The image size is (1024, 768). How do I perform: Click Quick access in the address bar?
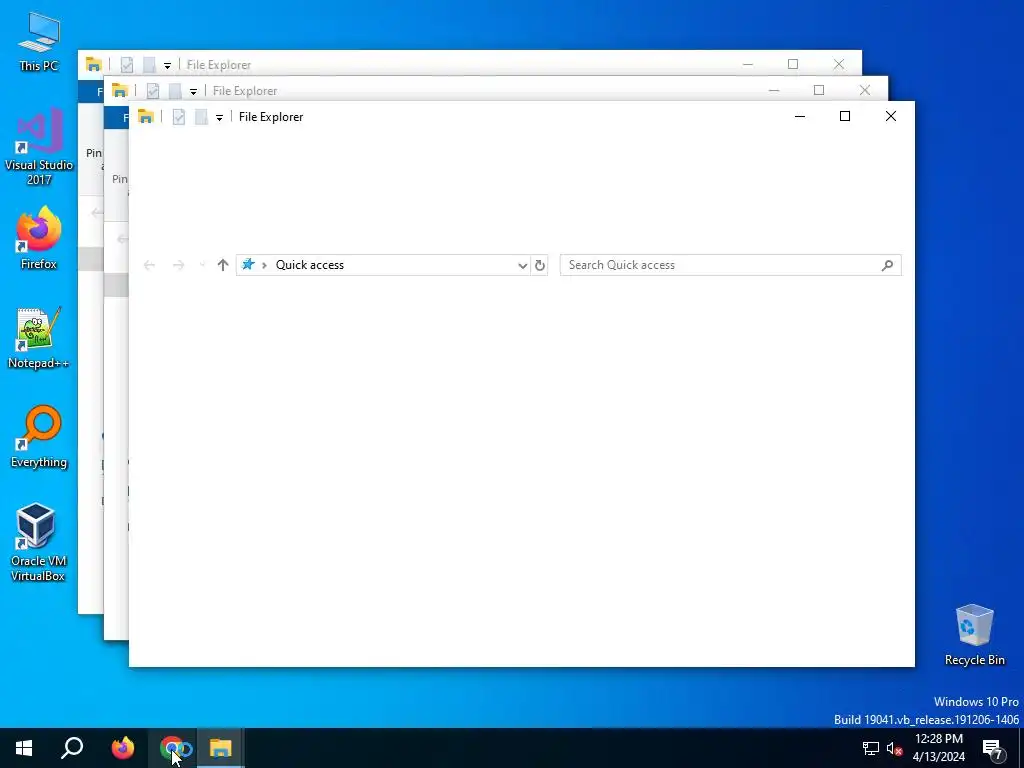(x=310, y=265)
